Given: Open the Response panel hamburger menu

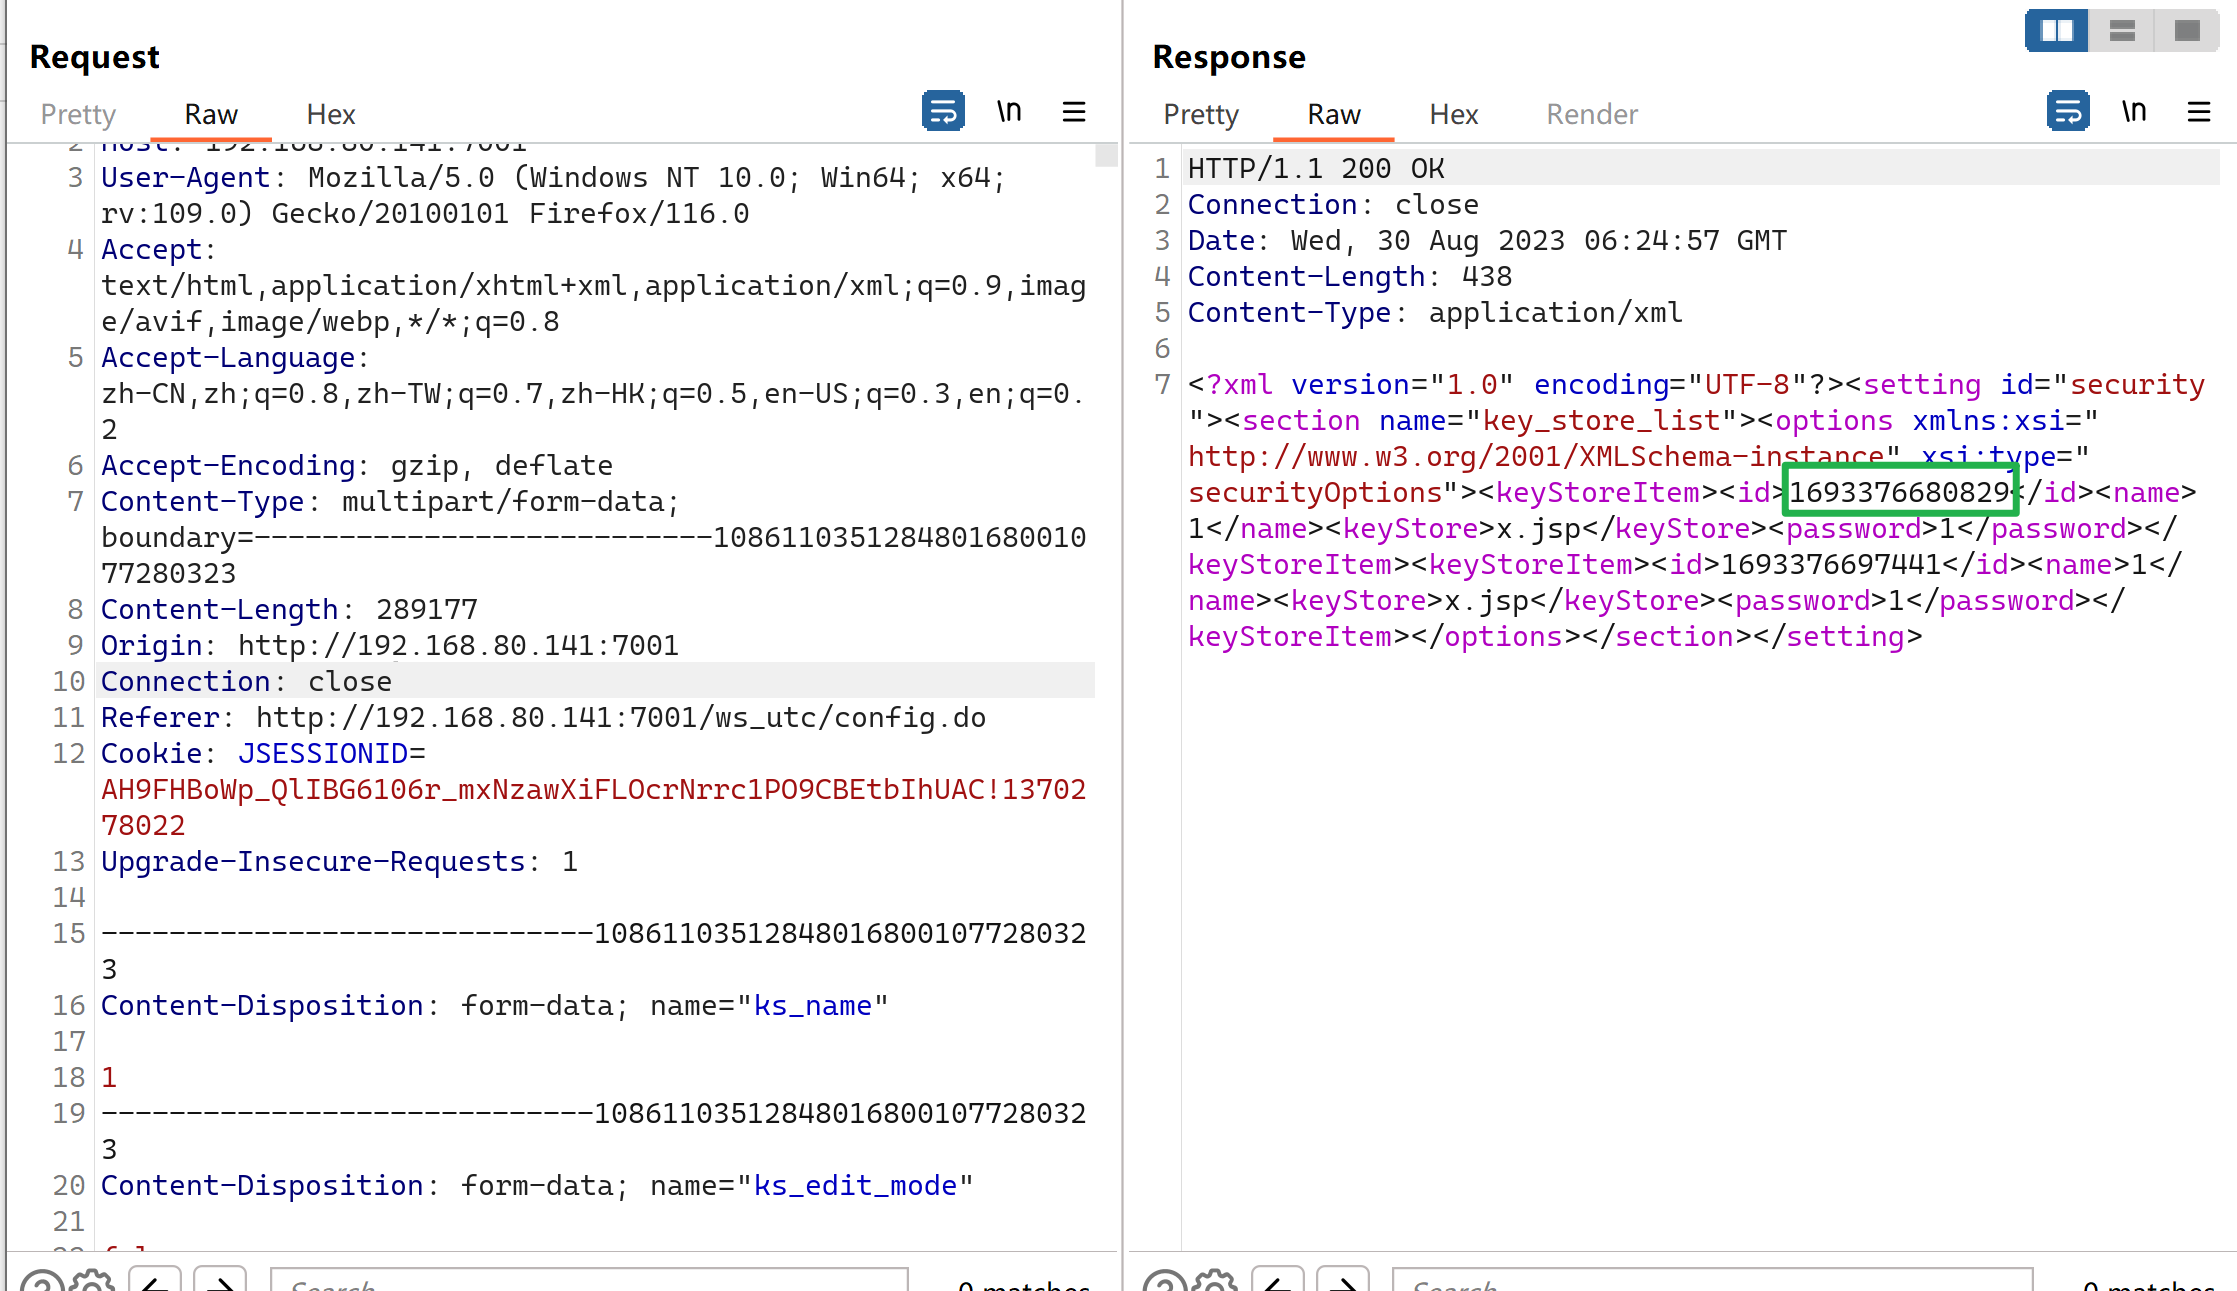Looking at the screenshot, I should (x=2199, y=111).
